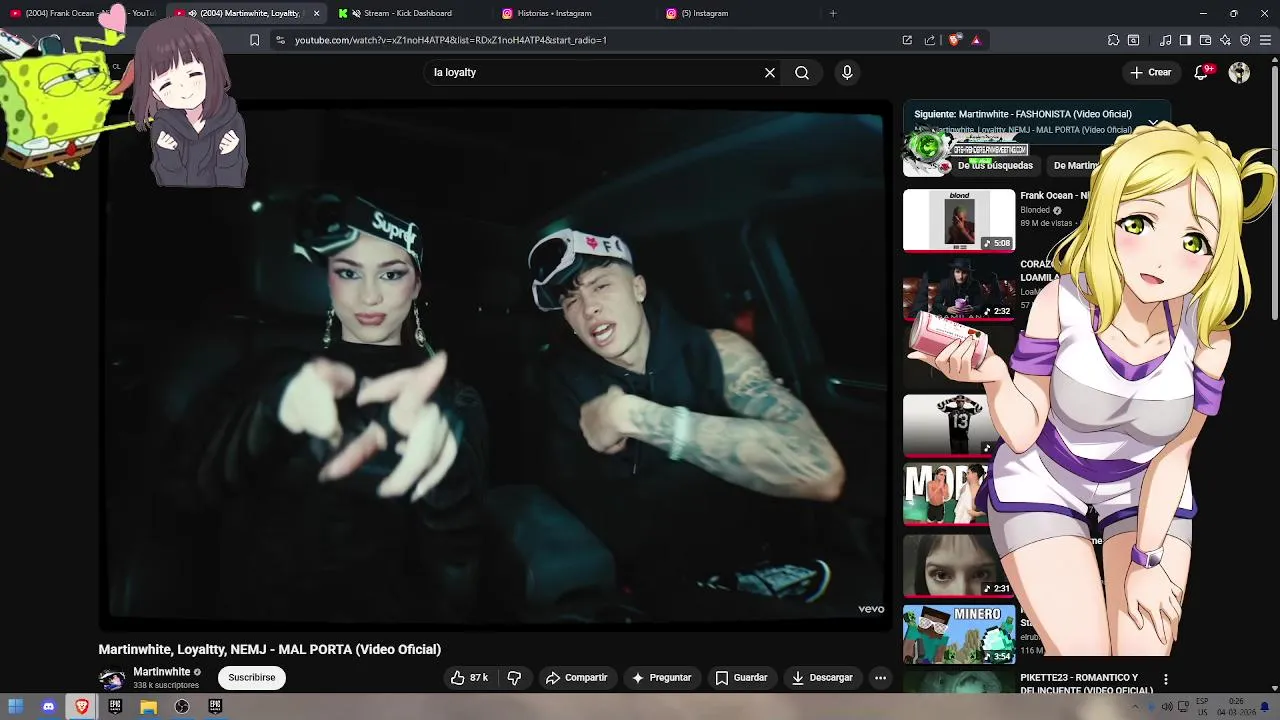This screenshot has width=1280, height=720.
Task: Switch to the Historias • Instagram tab
Action: (x=554, y=13)
